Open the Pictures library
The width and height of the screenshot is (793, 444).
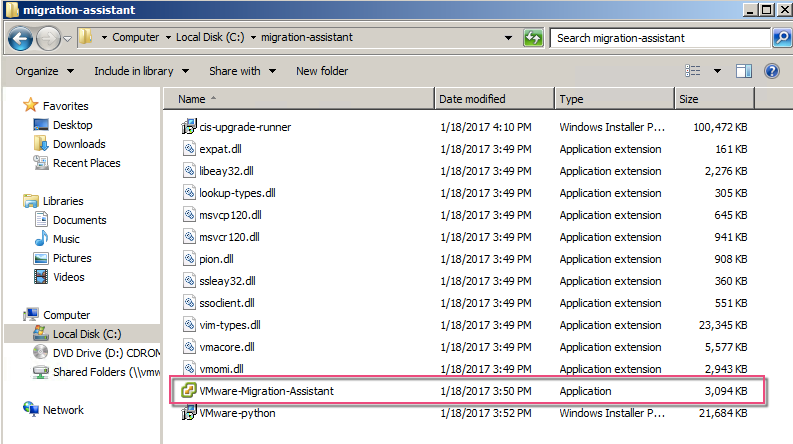pyautogui.click(x=72, y=258)
